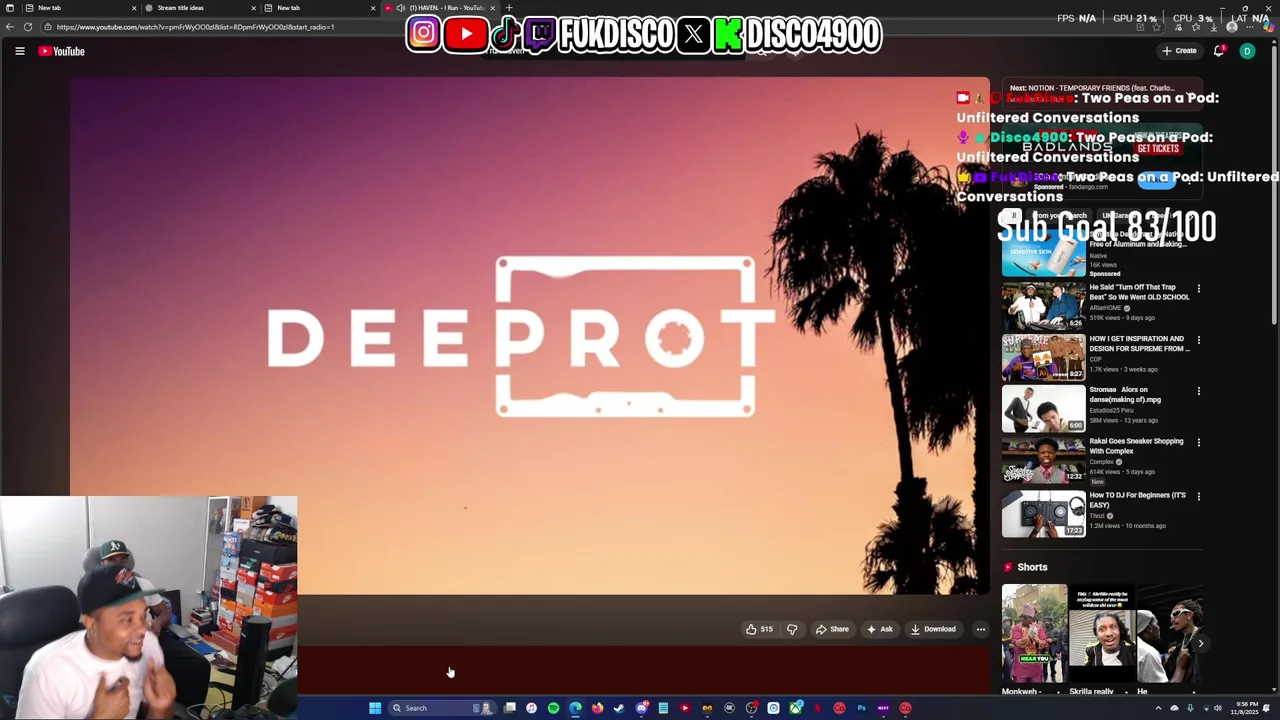Advance the Shorts shelf with next arrow
This screenshot has height=720, width=1280.
(1201, 643)
